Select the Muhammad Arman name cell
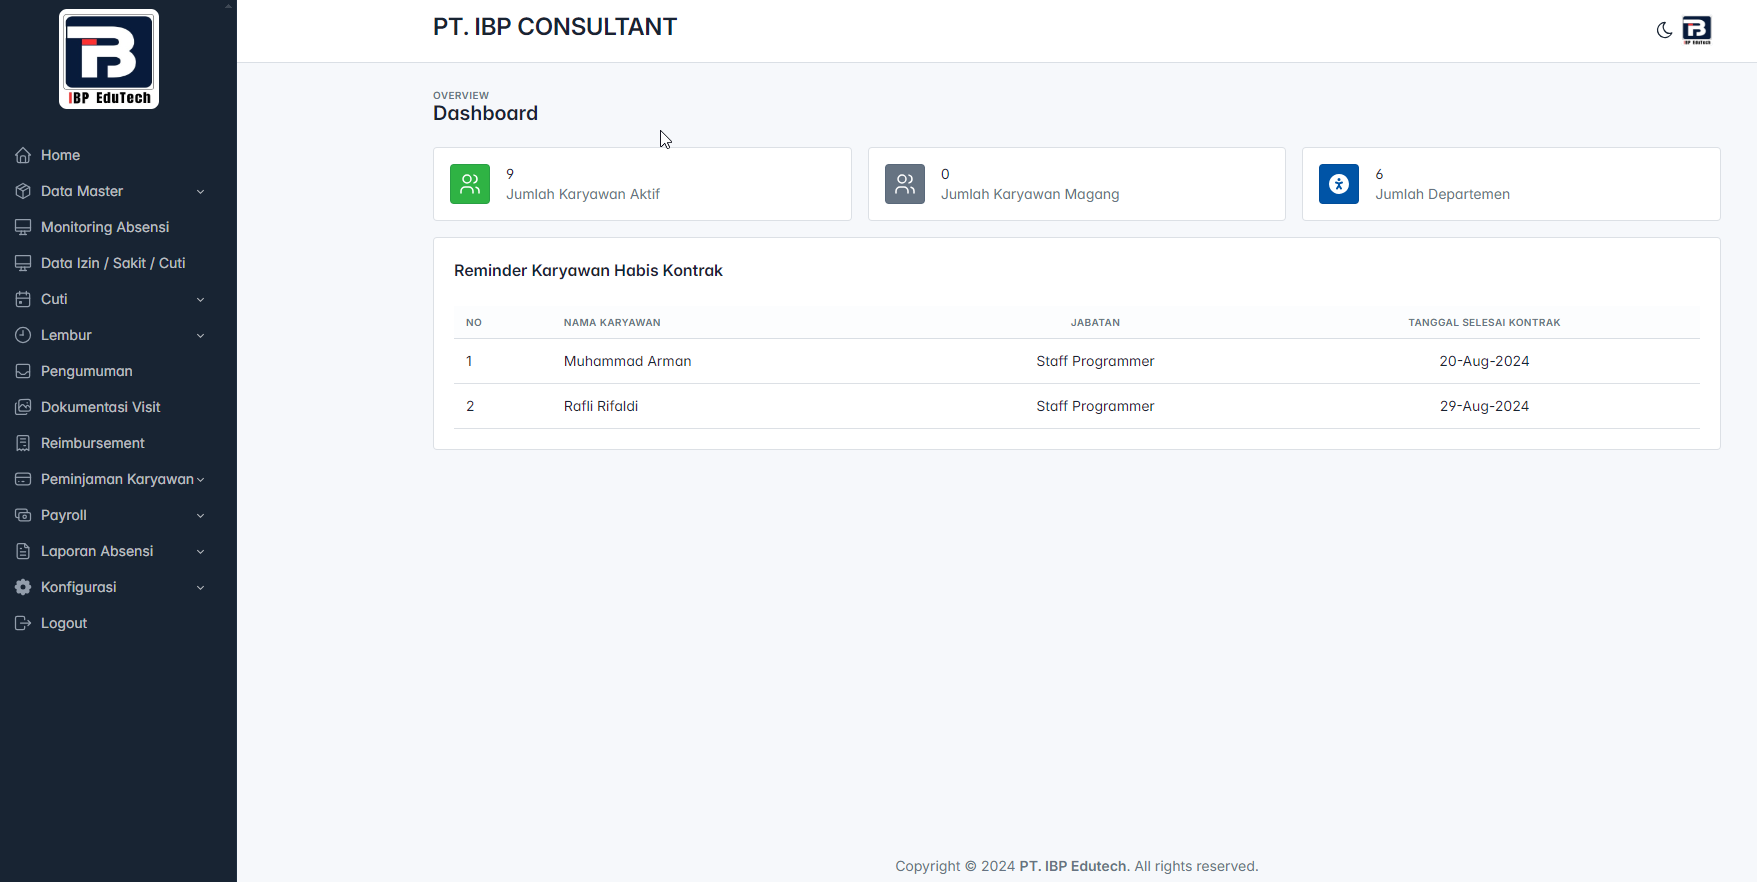This screenshot has width=1757, height=882. [627, 361]
